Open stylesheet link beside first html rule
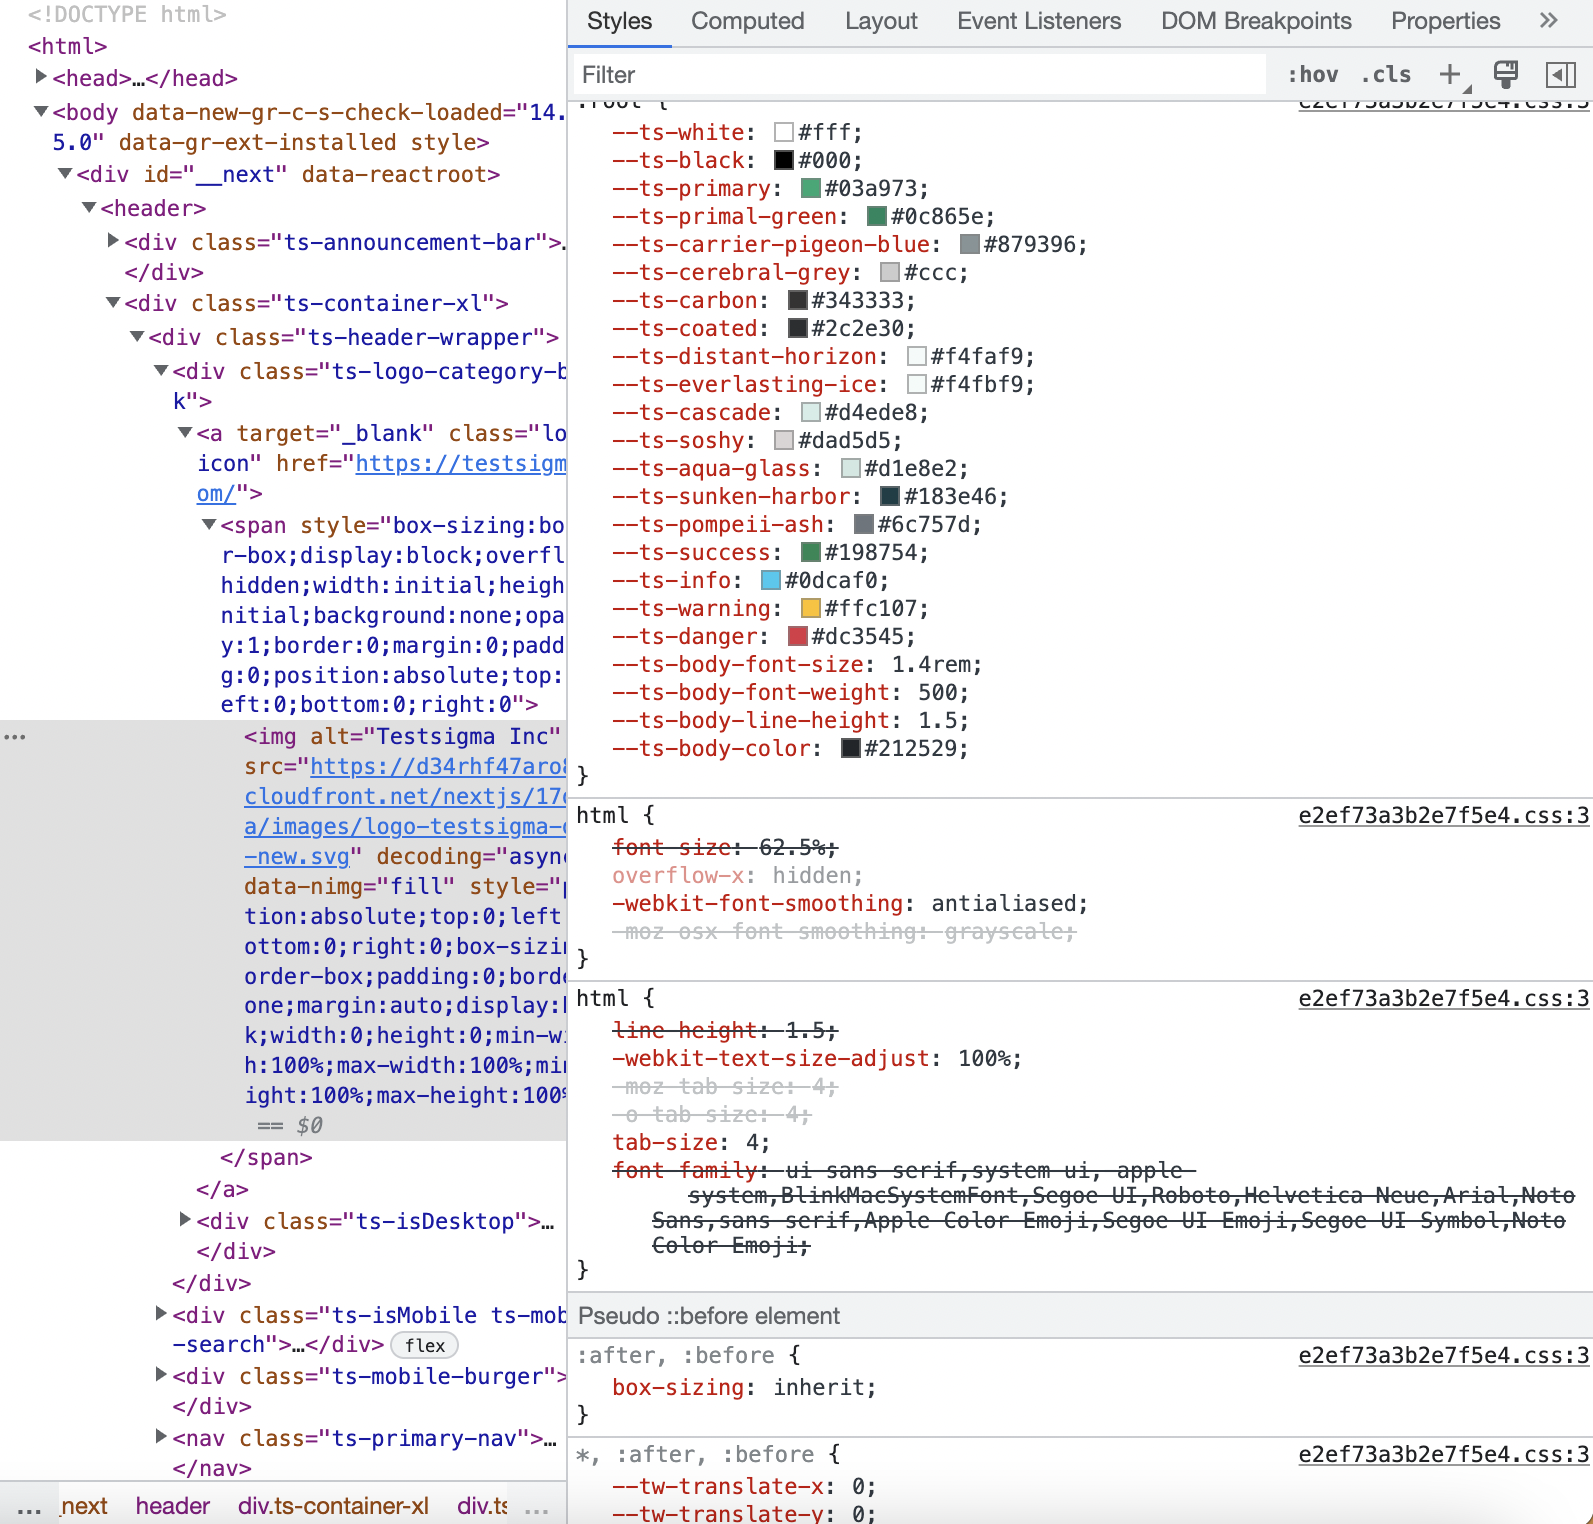1593x1524 pixels. coord(1443,816)
